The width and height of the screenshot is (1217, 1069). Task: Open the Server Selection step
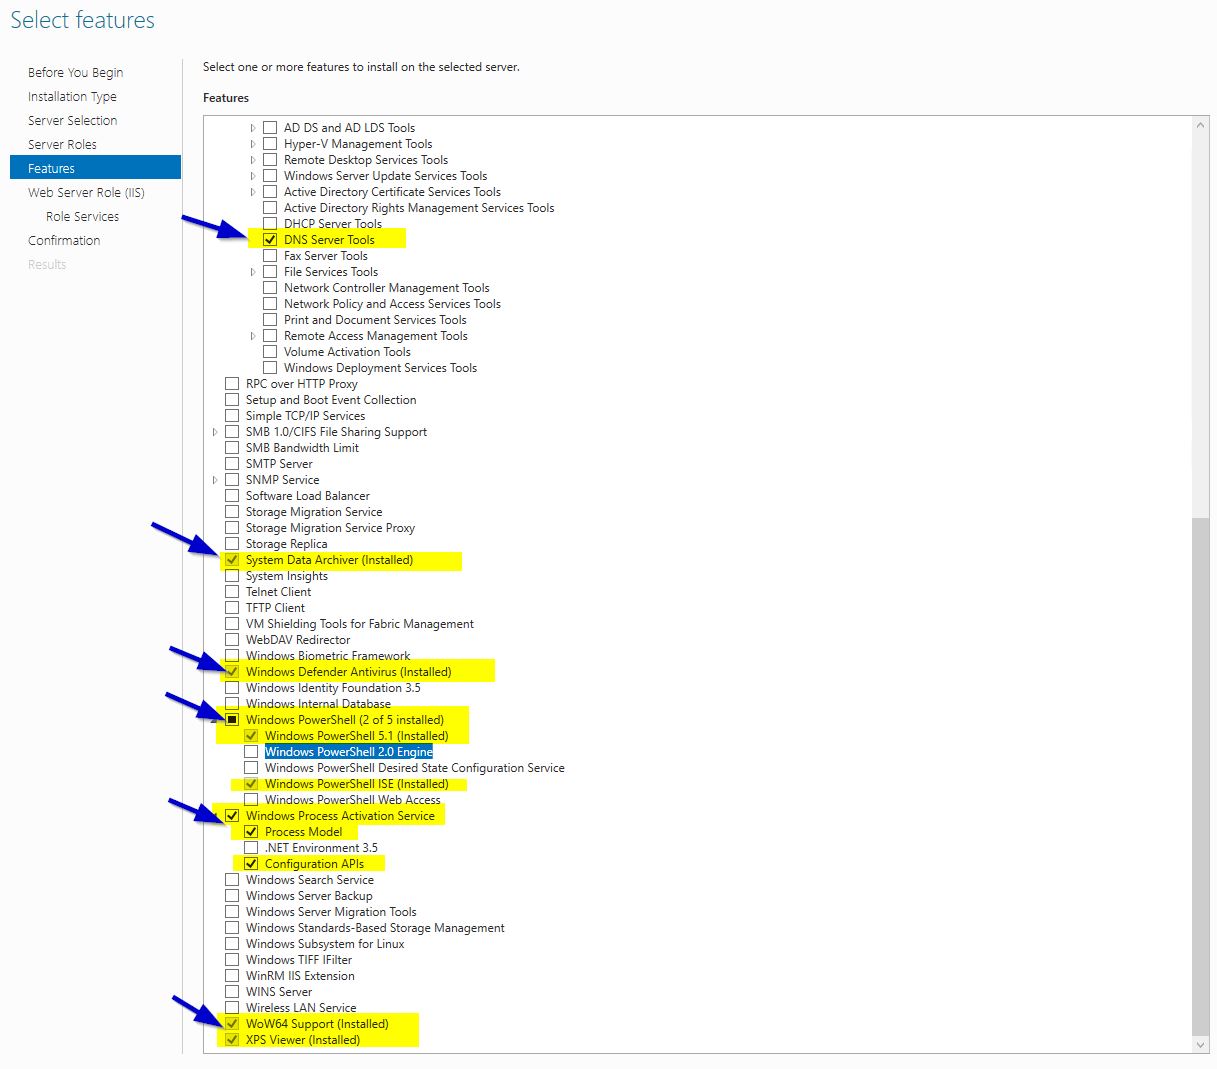point(72,120)
